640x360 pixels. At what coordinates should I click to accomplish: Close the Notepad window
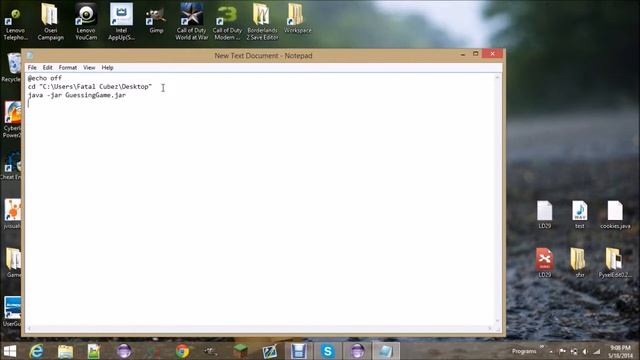click(492, 54)
